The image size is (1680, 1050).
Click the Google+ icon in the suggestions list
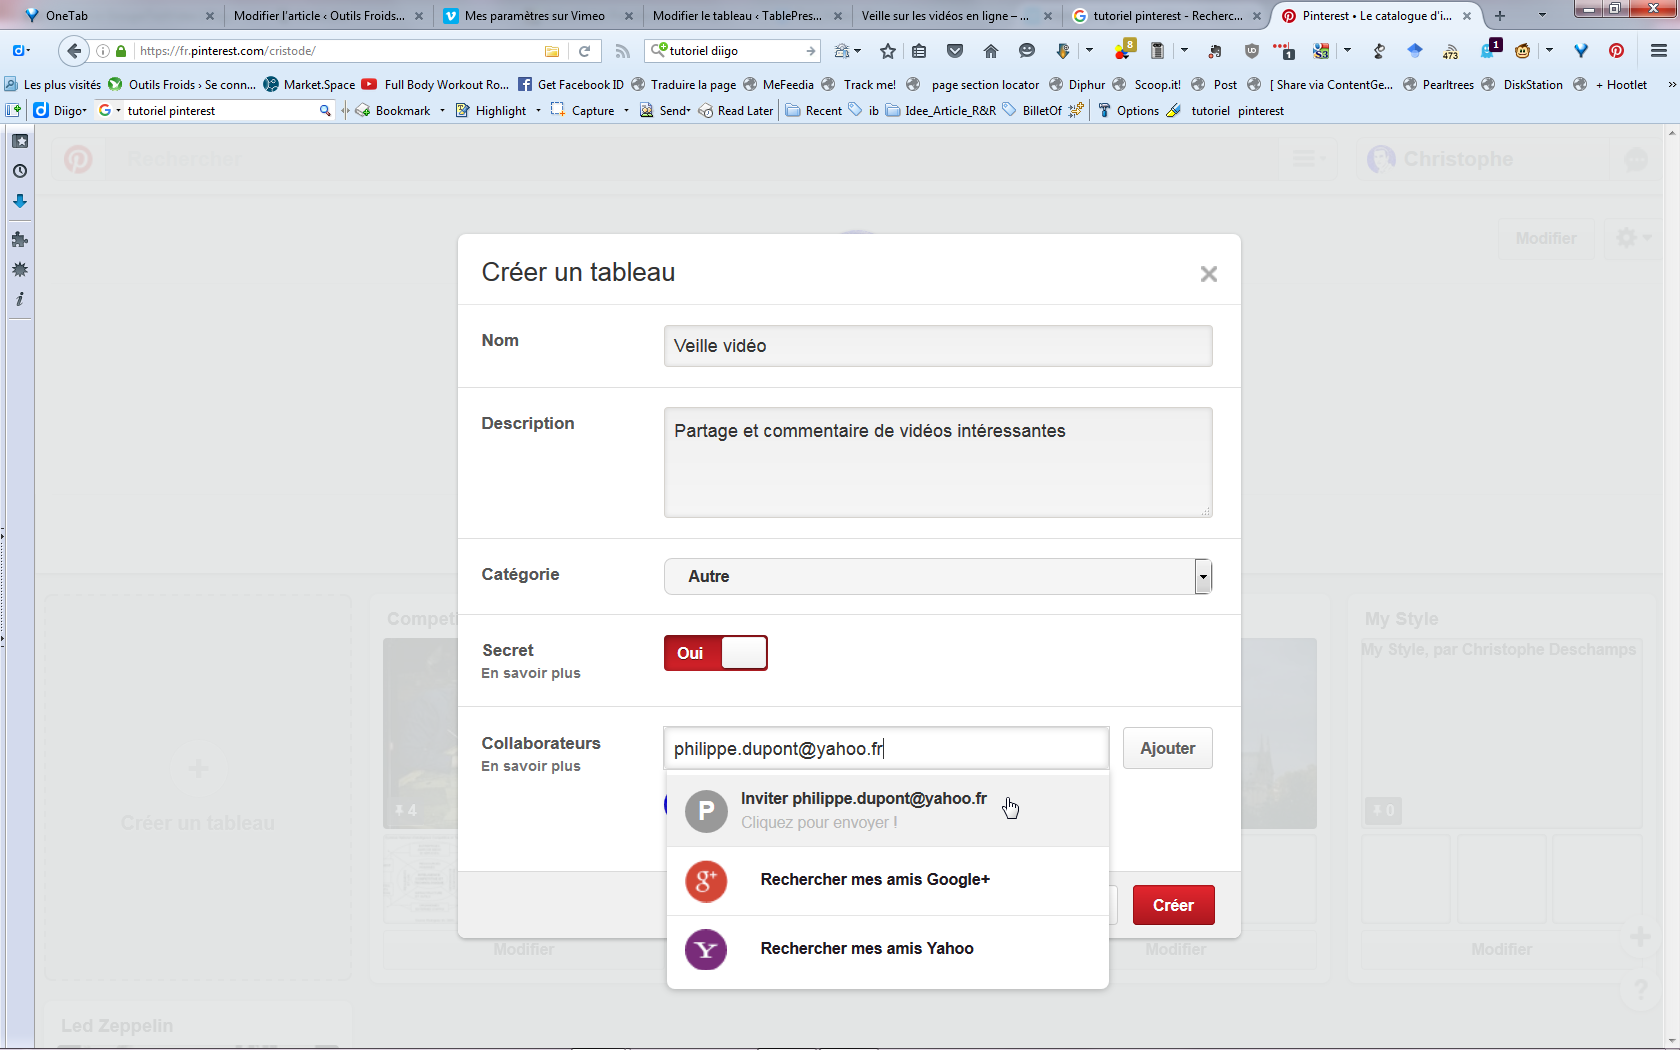click(x=706, y=881)
